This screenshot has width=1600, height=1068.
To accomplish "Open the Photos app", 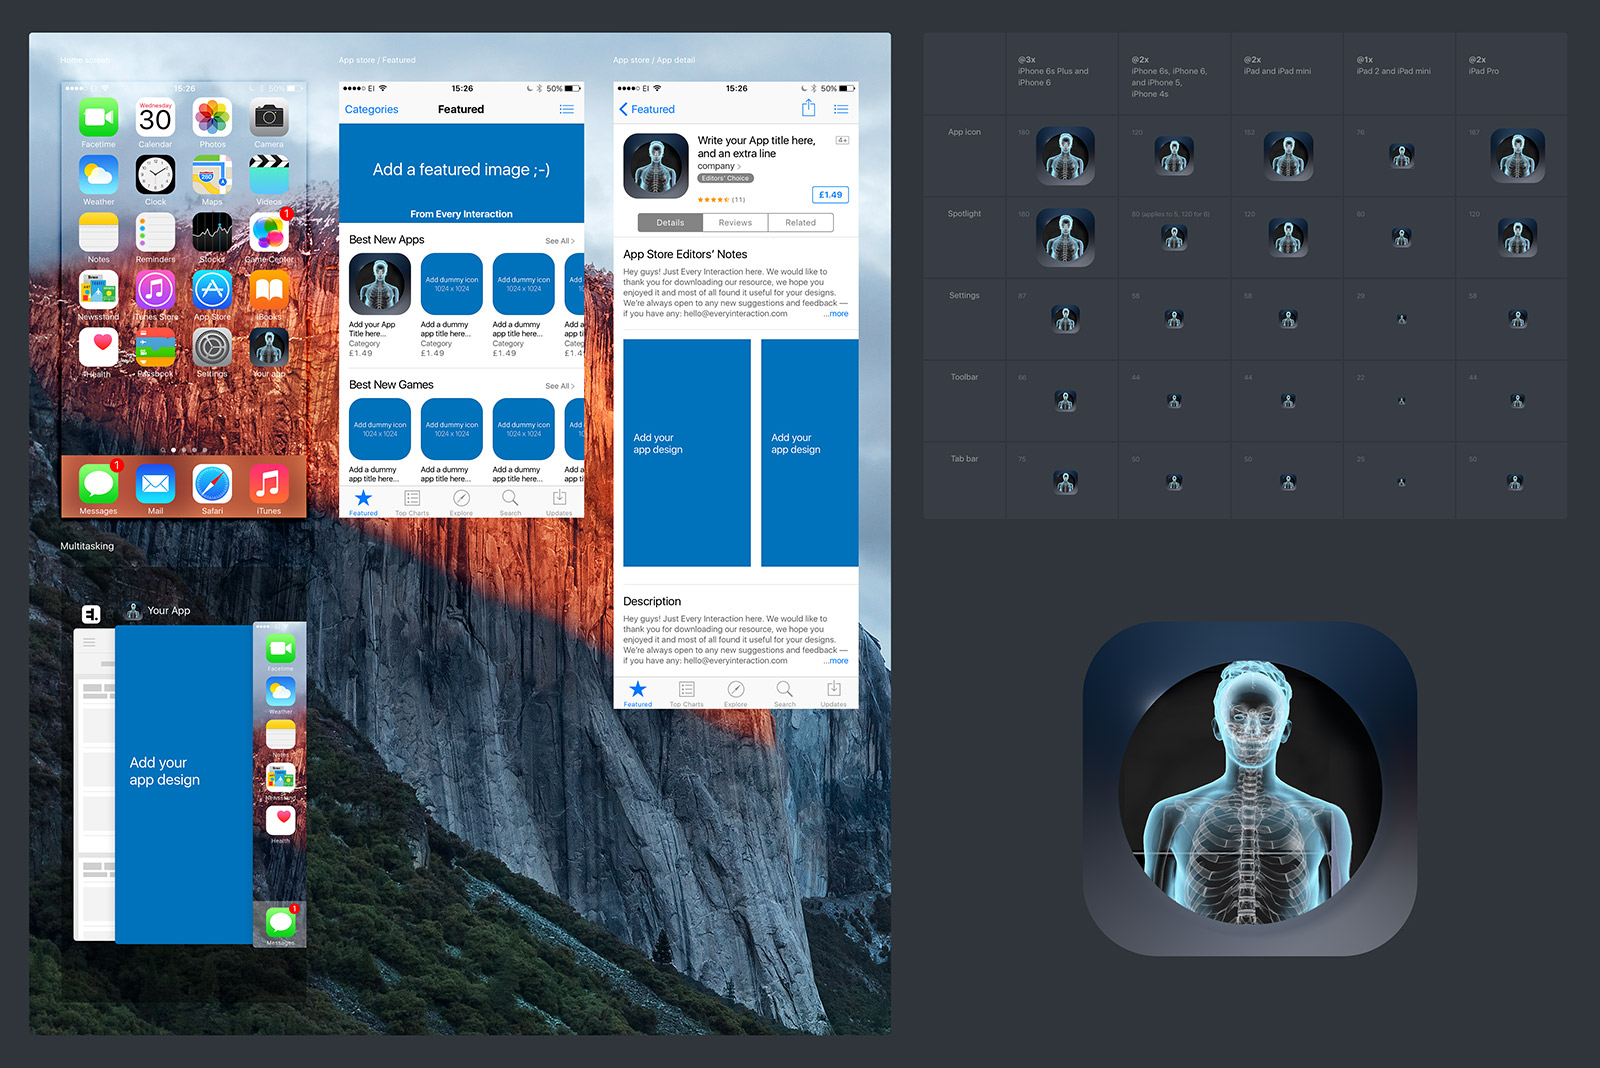I will [211, 117].
